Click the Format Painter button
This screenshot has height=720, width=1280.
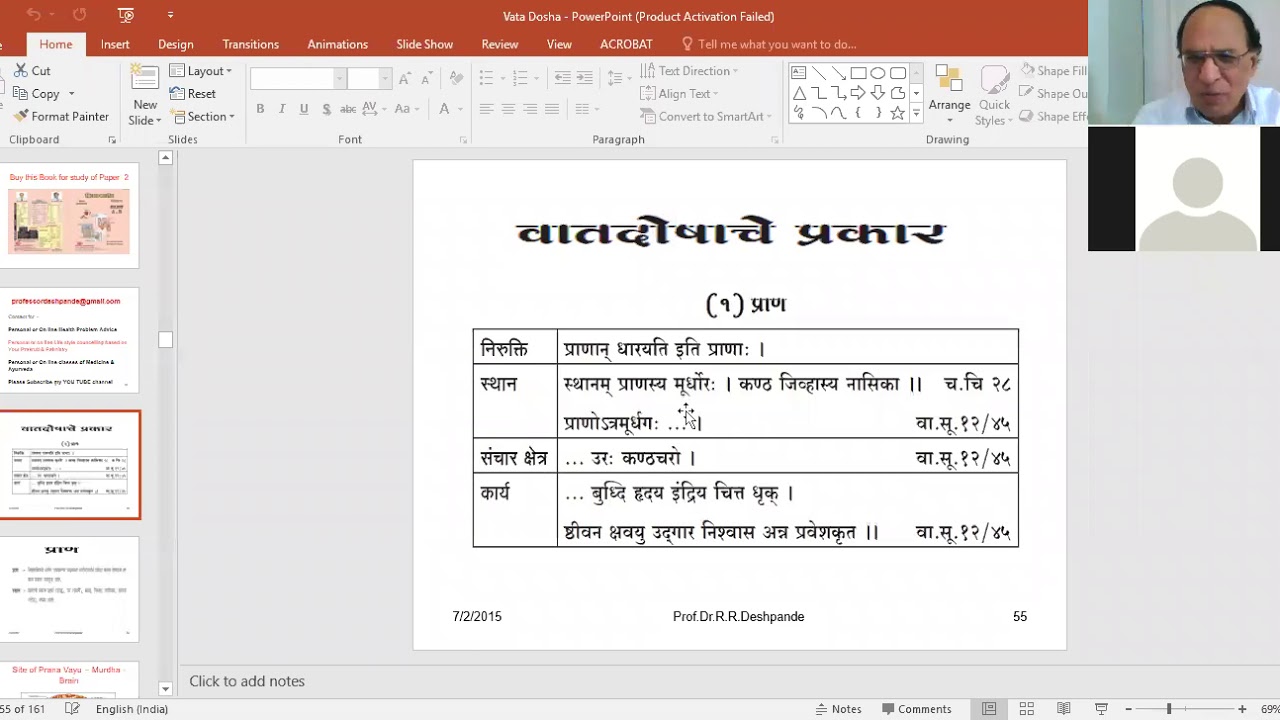pyautogui.click(x=61, y=116)
